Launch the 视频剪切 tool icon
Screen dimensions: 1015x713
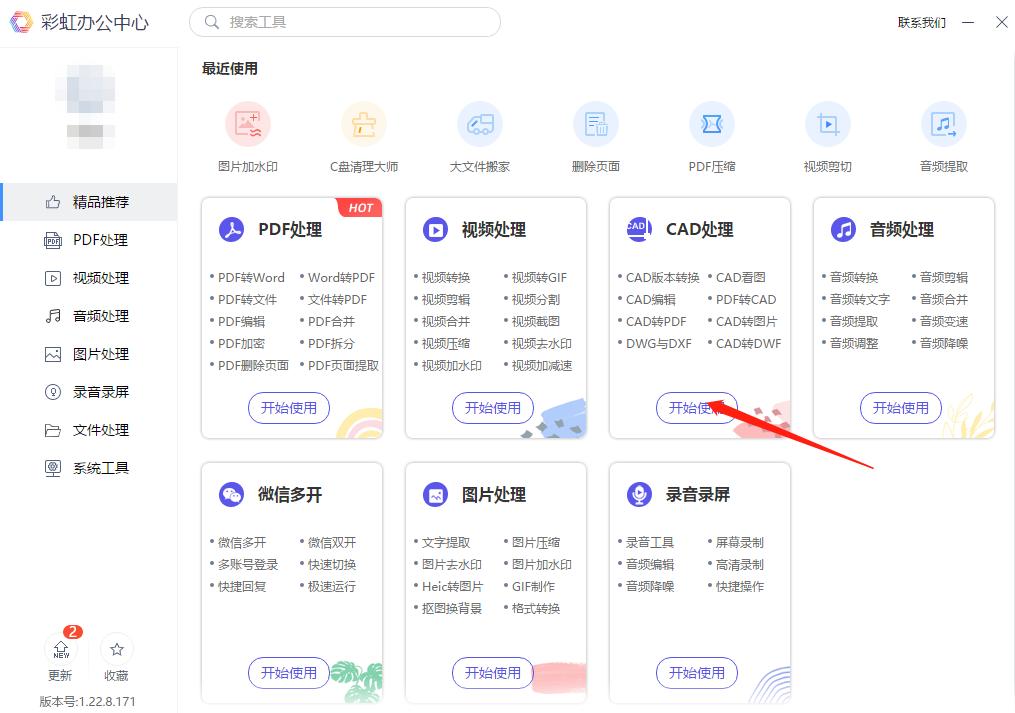828,122
